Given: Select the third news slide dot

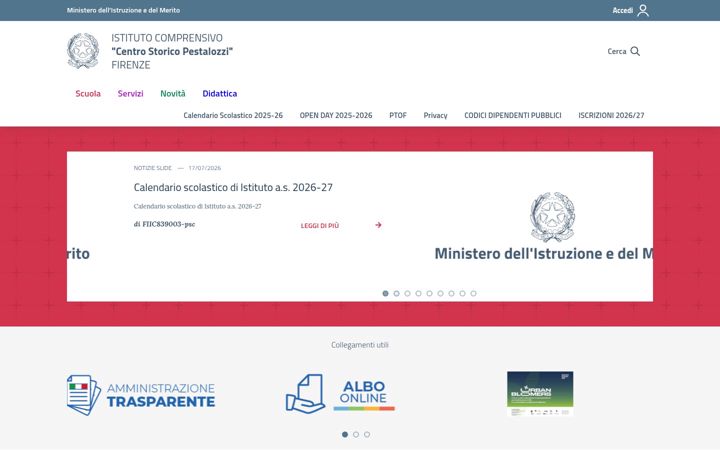Looking at the screenshot, I should pos(407,293).
